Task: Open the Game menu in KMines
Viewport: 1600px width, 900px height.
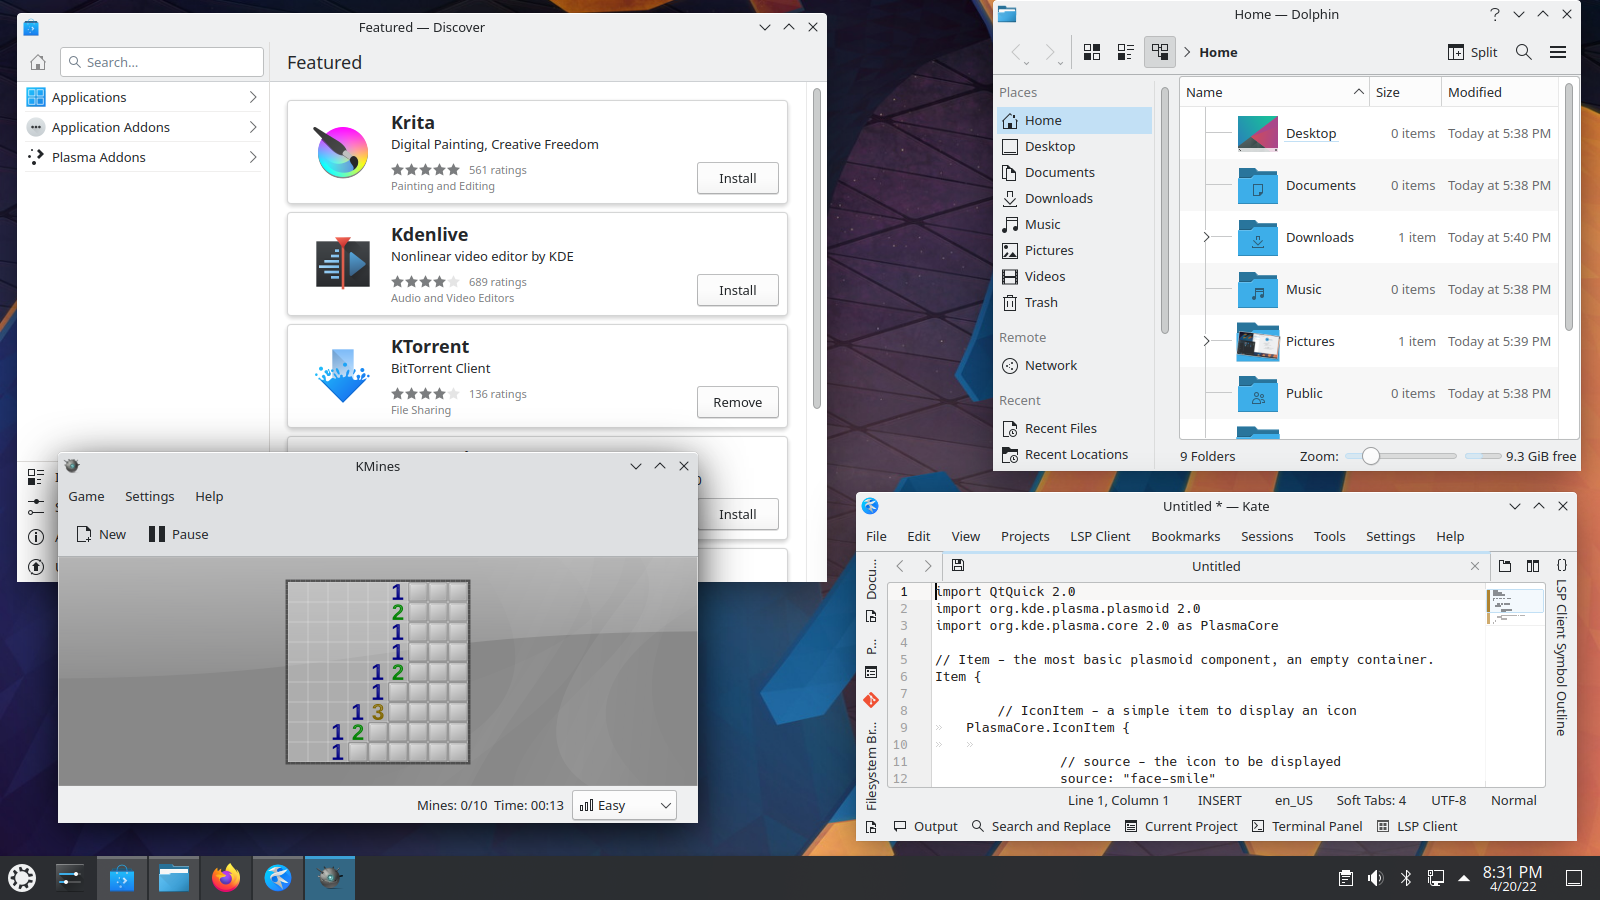Action: pos(86,496)
